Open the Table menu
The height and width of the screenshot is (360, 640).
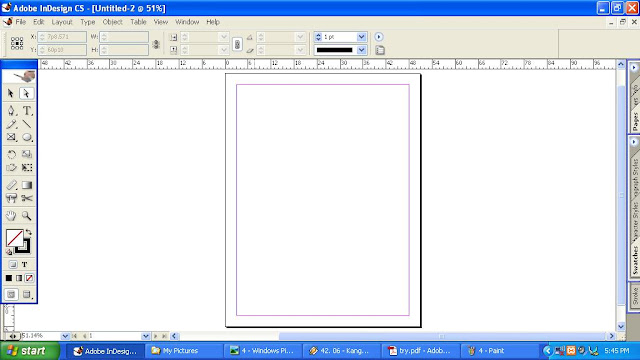click(138, 22)
